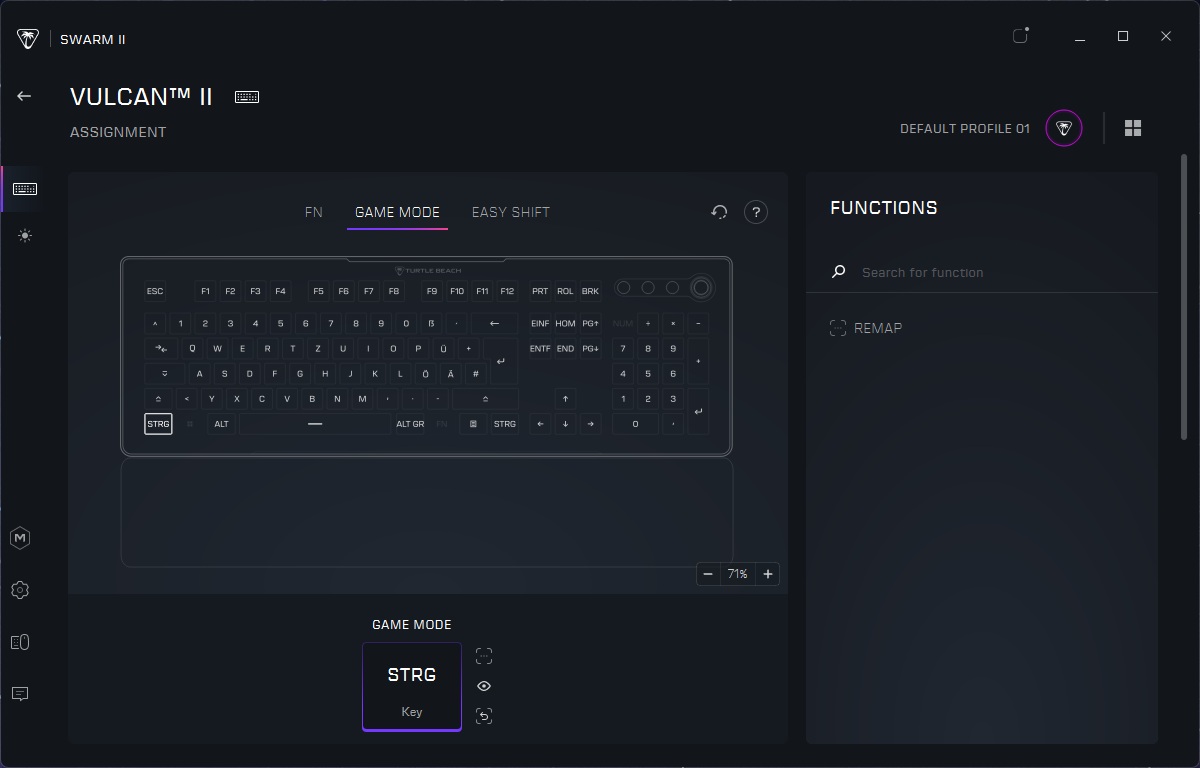Open the EASY SHIFT tab
This screenshot has width=1200, height=768.
click(x=511, y=212)
